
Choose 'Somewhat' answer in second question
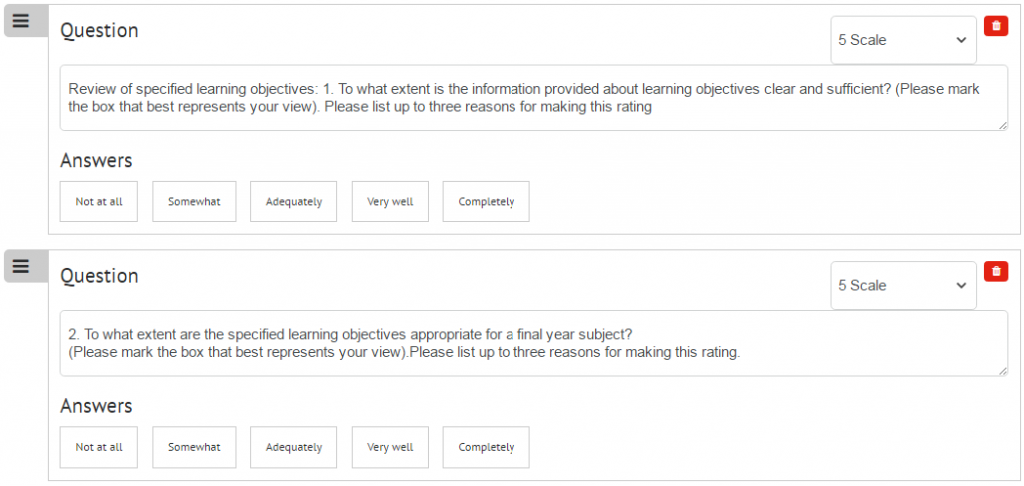(194, 447)
